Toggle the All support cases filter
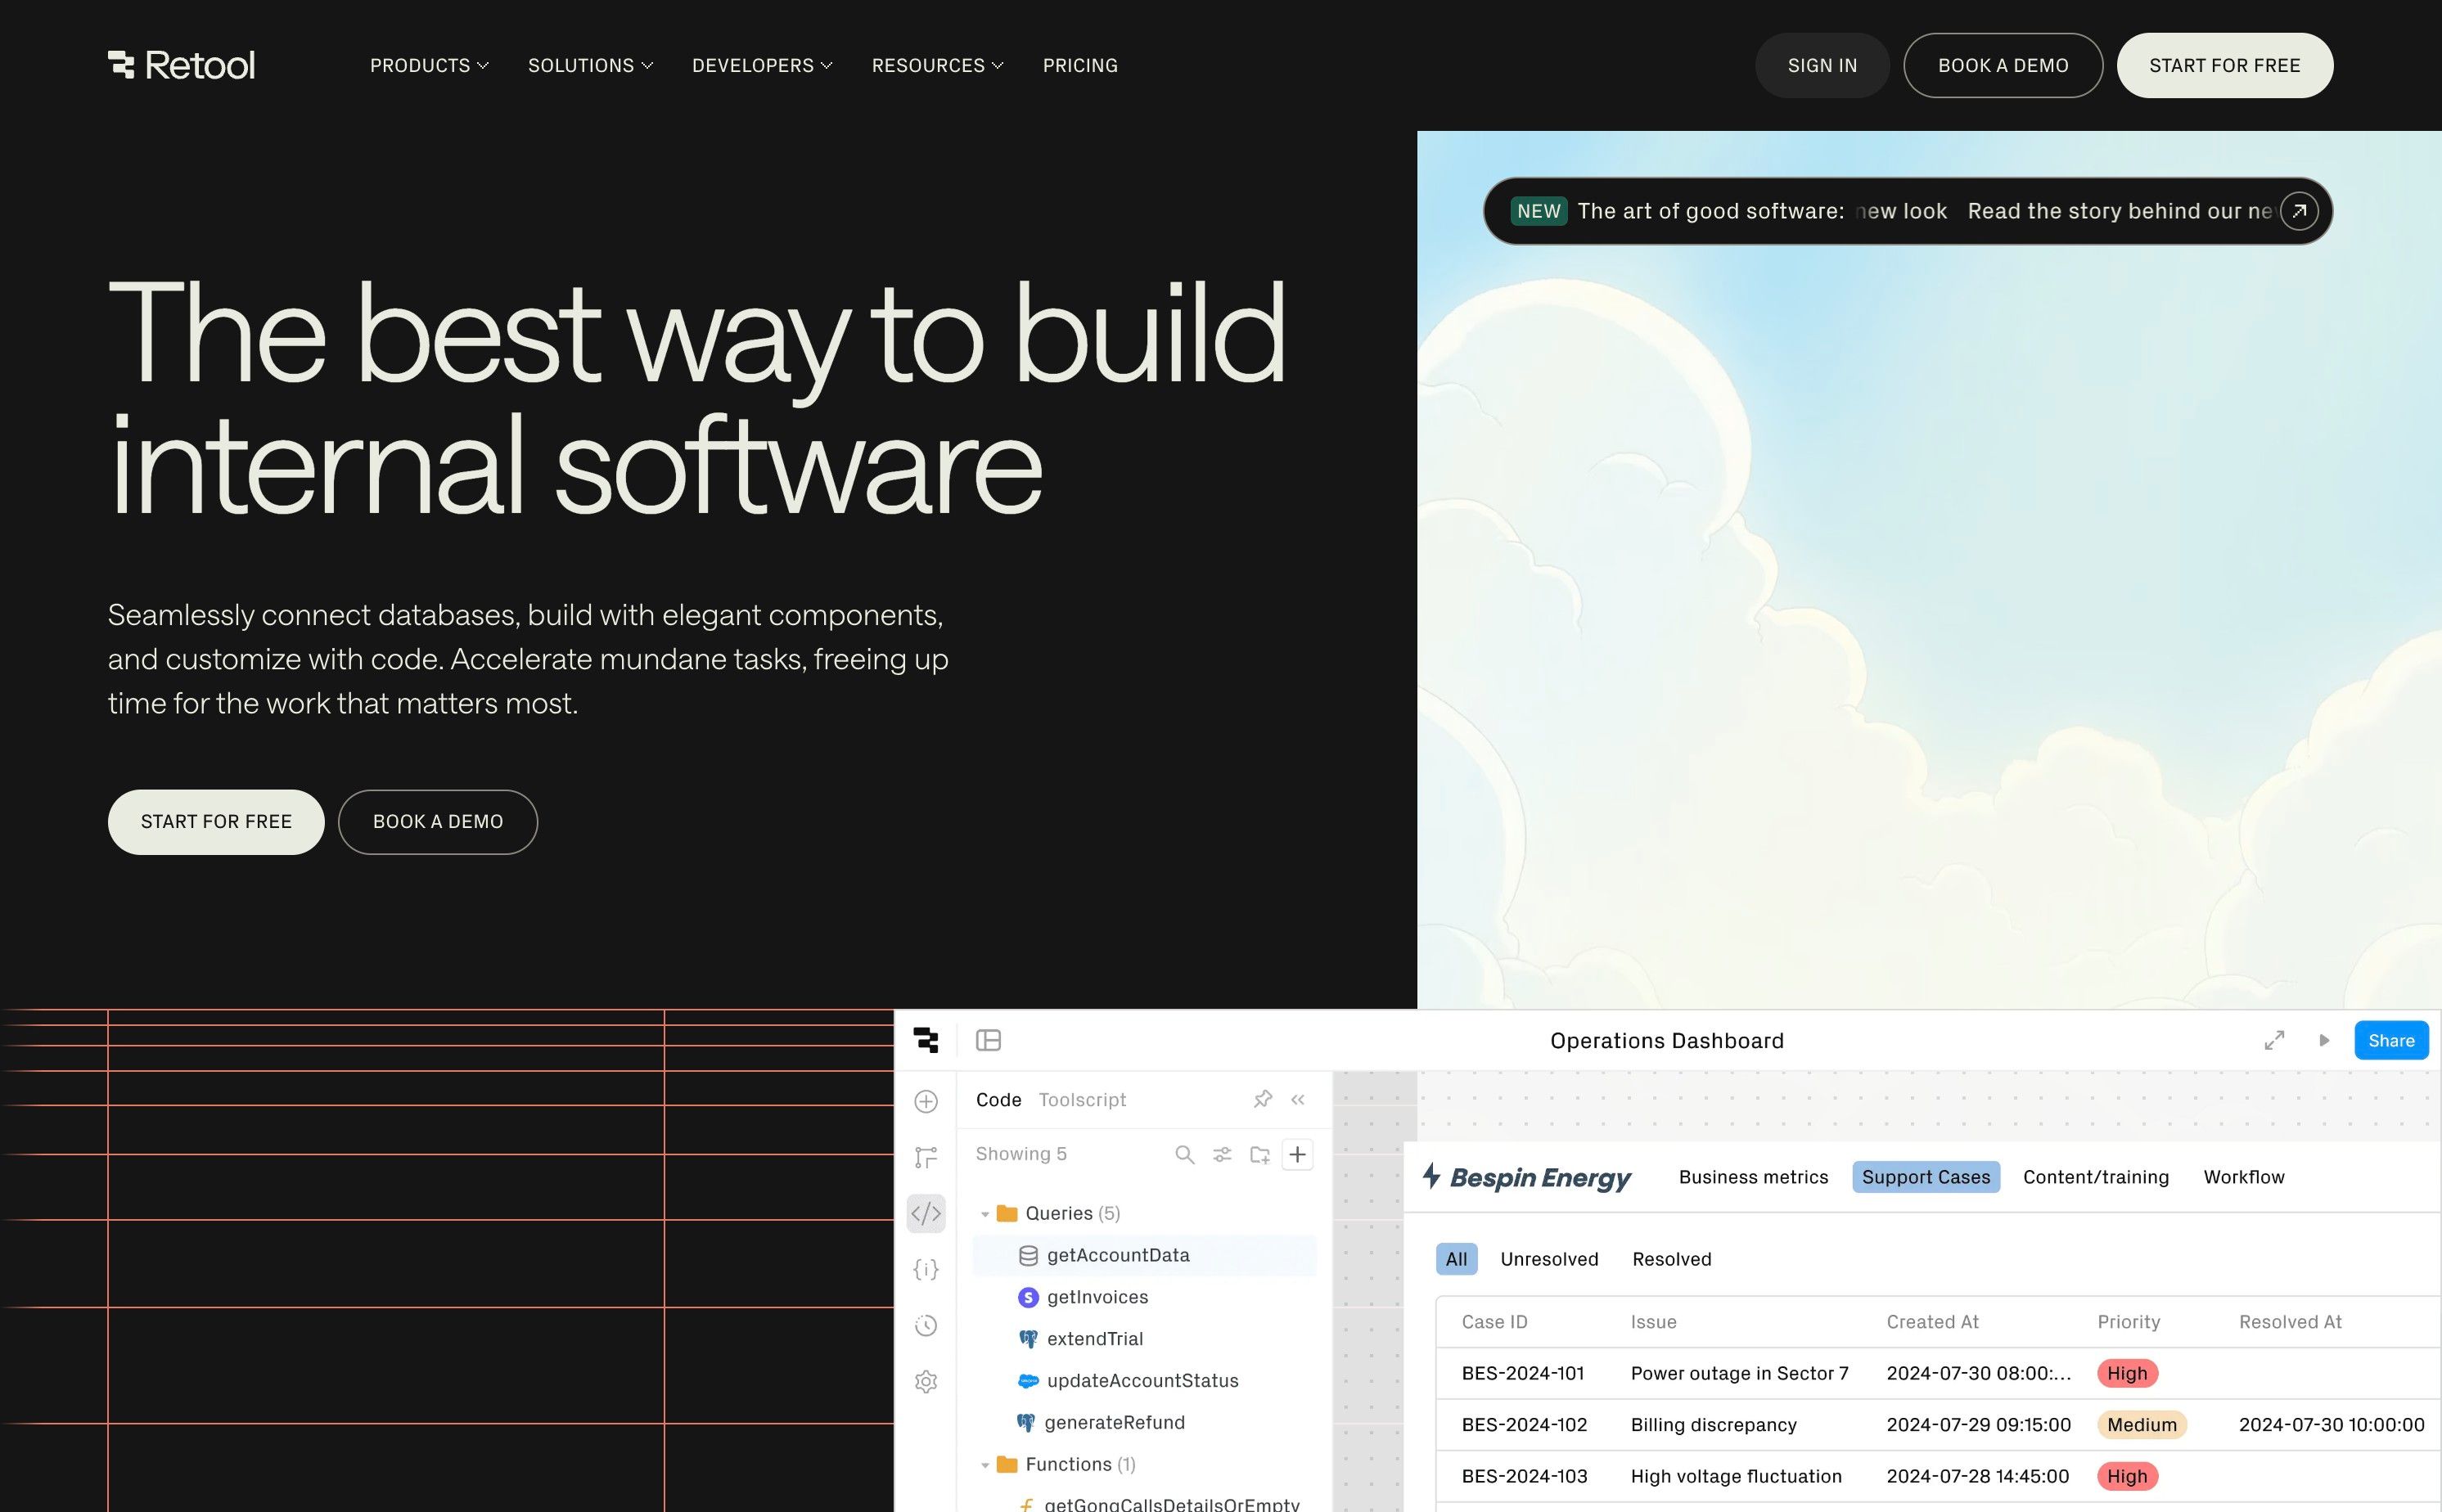The height and width of the screenshot is (1512, 2442). (1457, 1259)
